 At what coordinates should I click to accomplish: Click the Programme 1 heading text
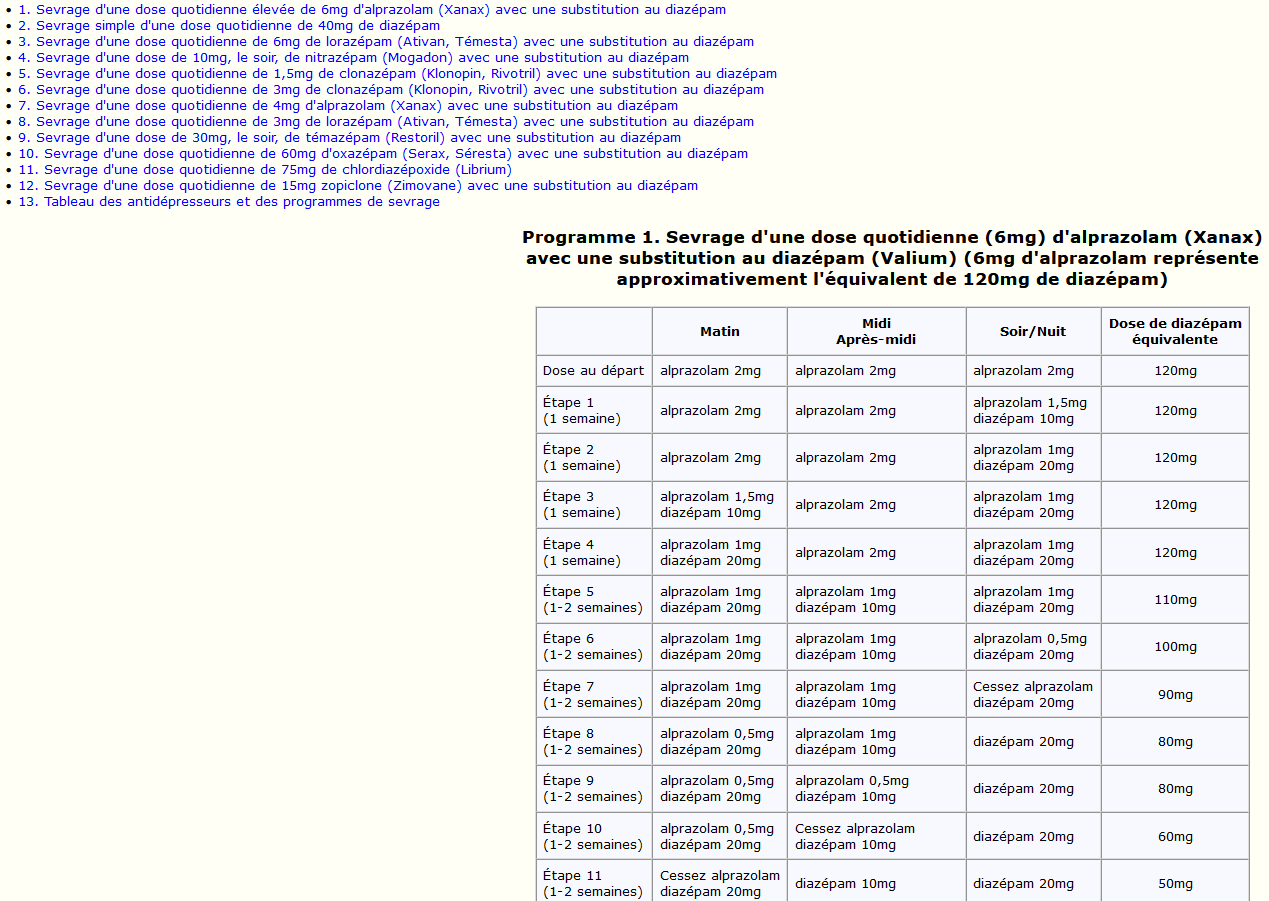coord(892,258)
